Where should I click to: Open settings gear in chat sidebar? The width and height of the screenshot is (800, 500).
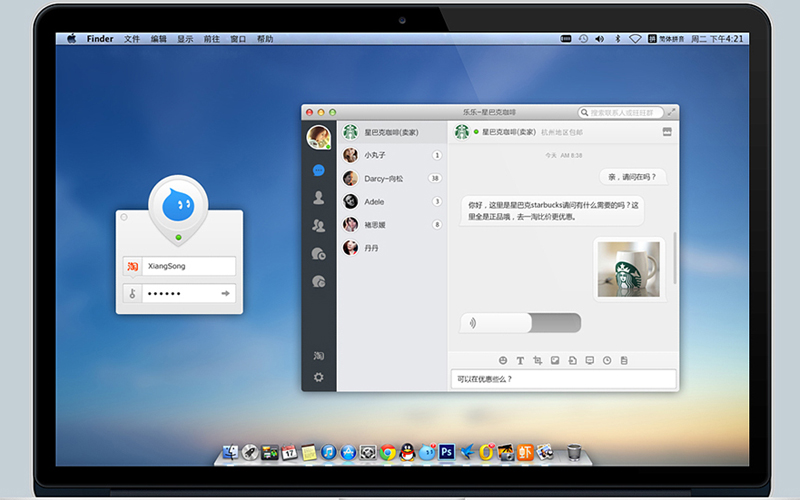point(318,377)
